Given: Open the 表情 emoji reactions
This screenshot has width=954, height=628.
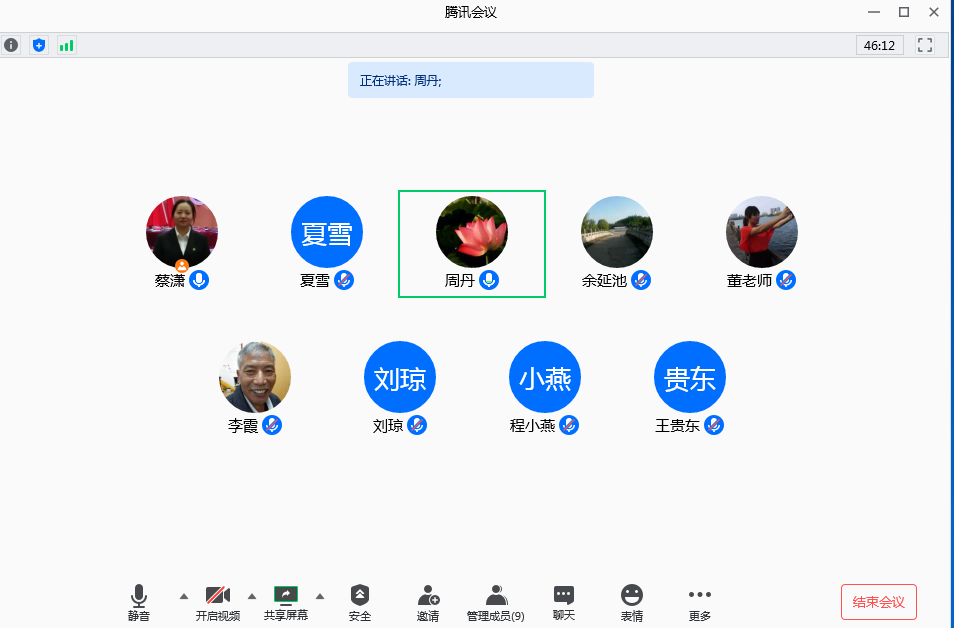Looking at the screenshot, I should (632, 602).
